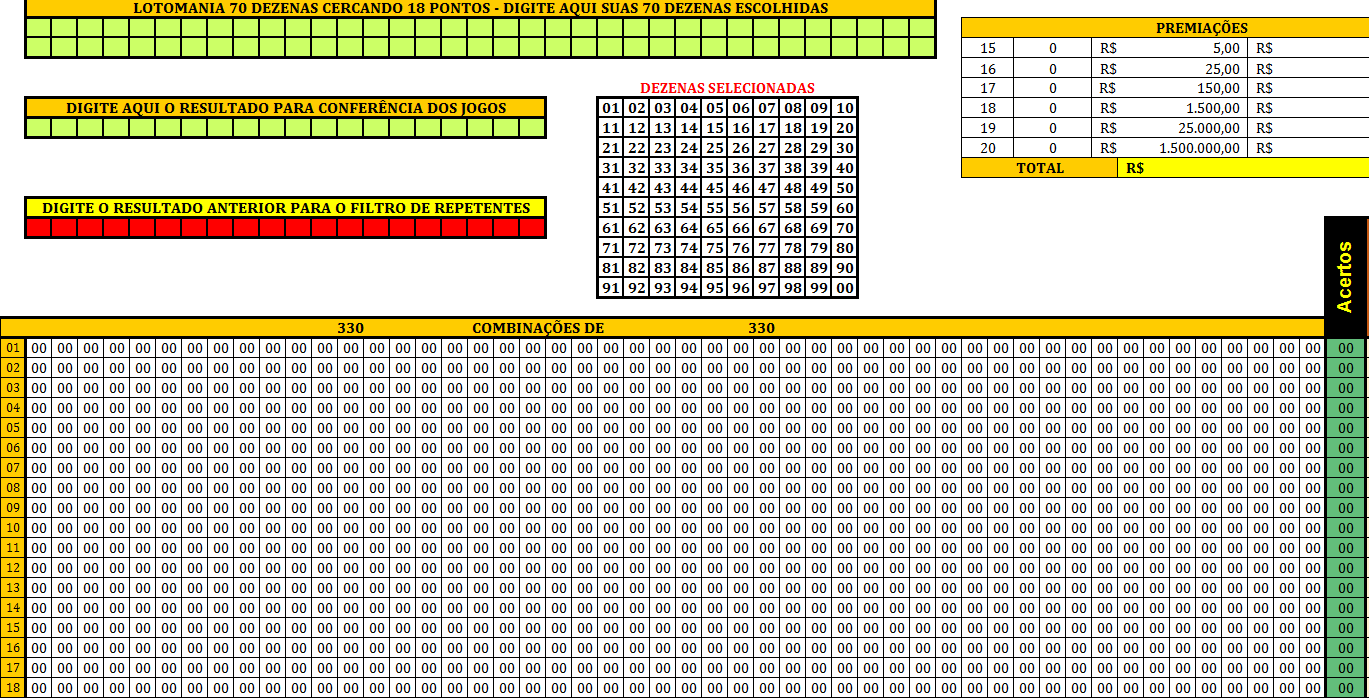Image resolution: width=1369 pixels, height=698 pixels.
Task: Select the red 'Dezenas Selecionadas' heading
Action: tap(727, 88)
